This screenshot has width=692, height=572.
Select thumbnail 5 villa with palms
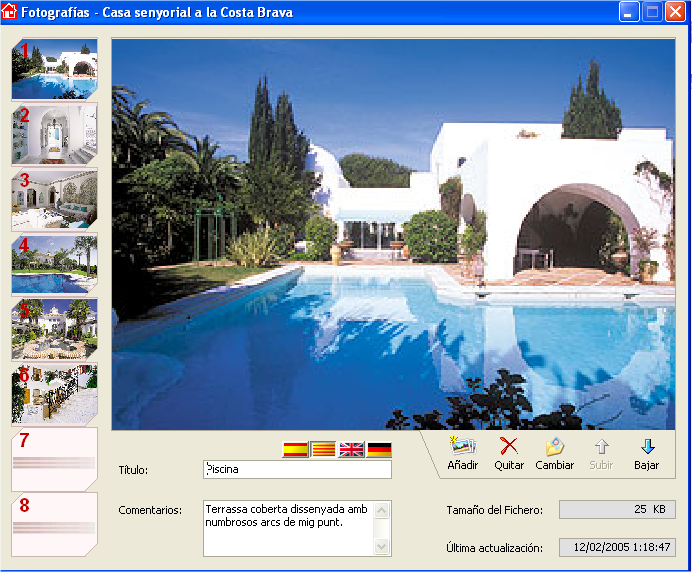55,329
